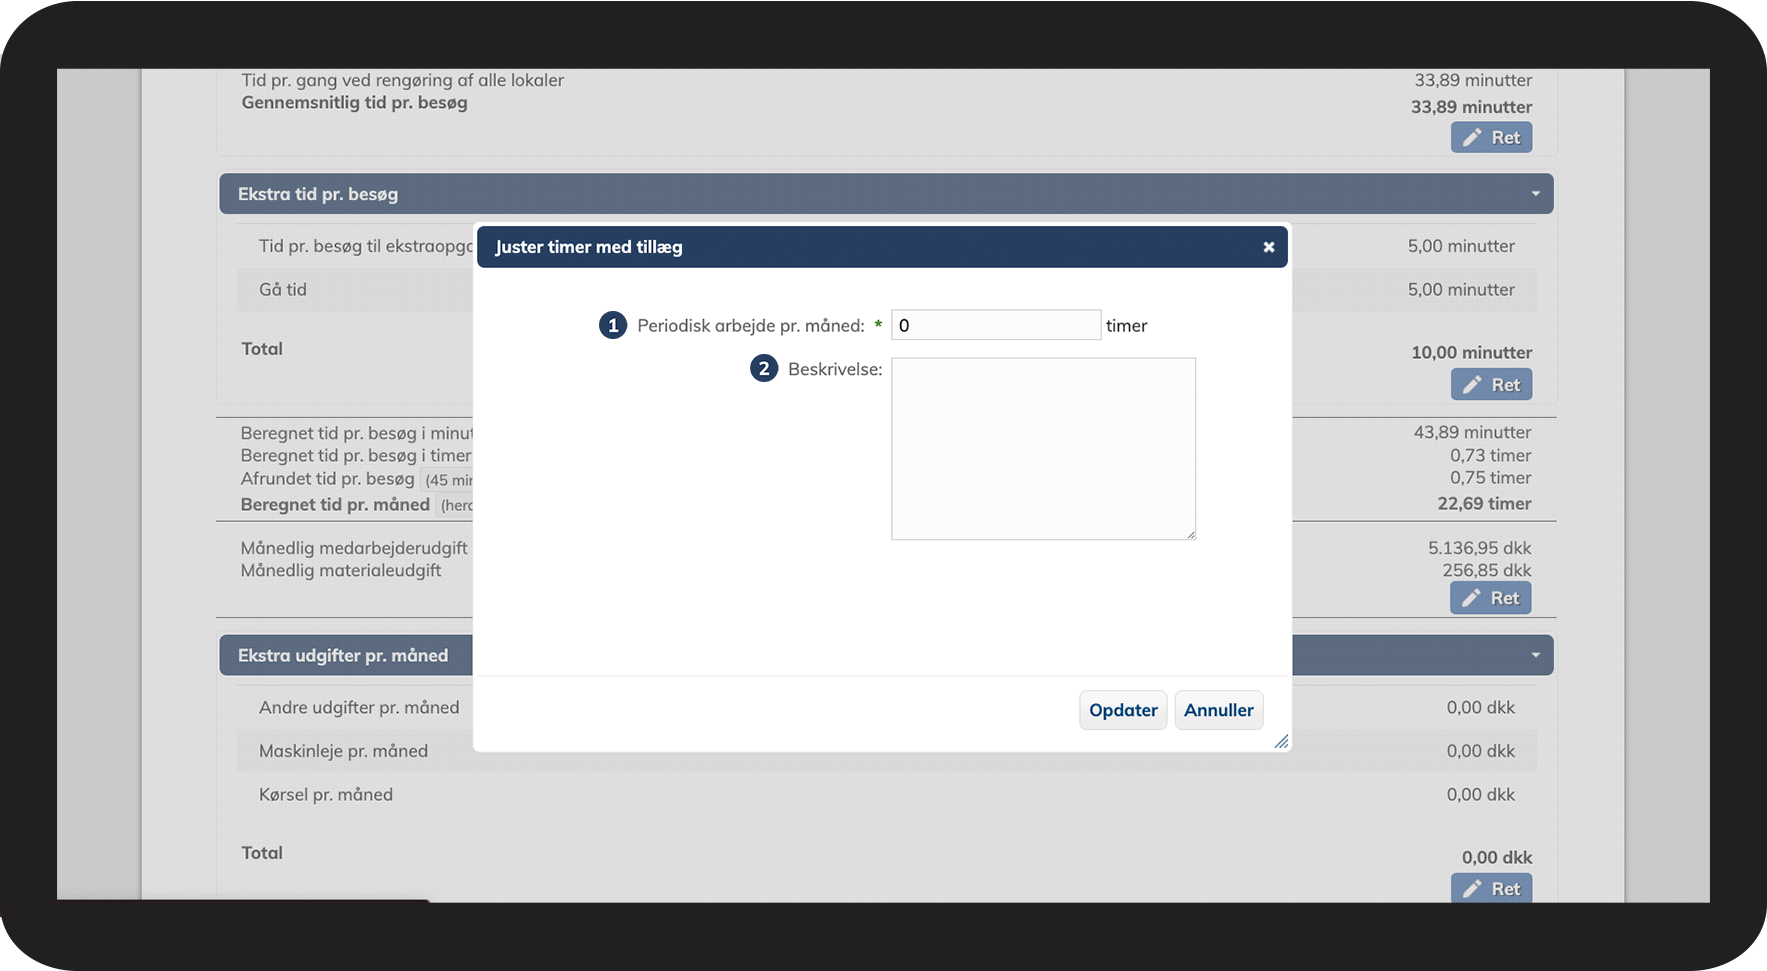This screenshot has width=1767, height=971.
Task: Click the 256,85 dkk value
Action: point(1486,571)
